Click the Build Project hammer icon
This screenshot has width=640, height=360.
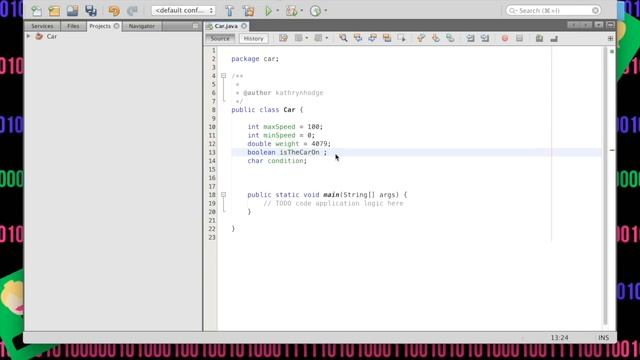point(230,11)
